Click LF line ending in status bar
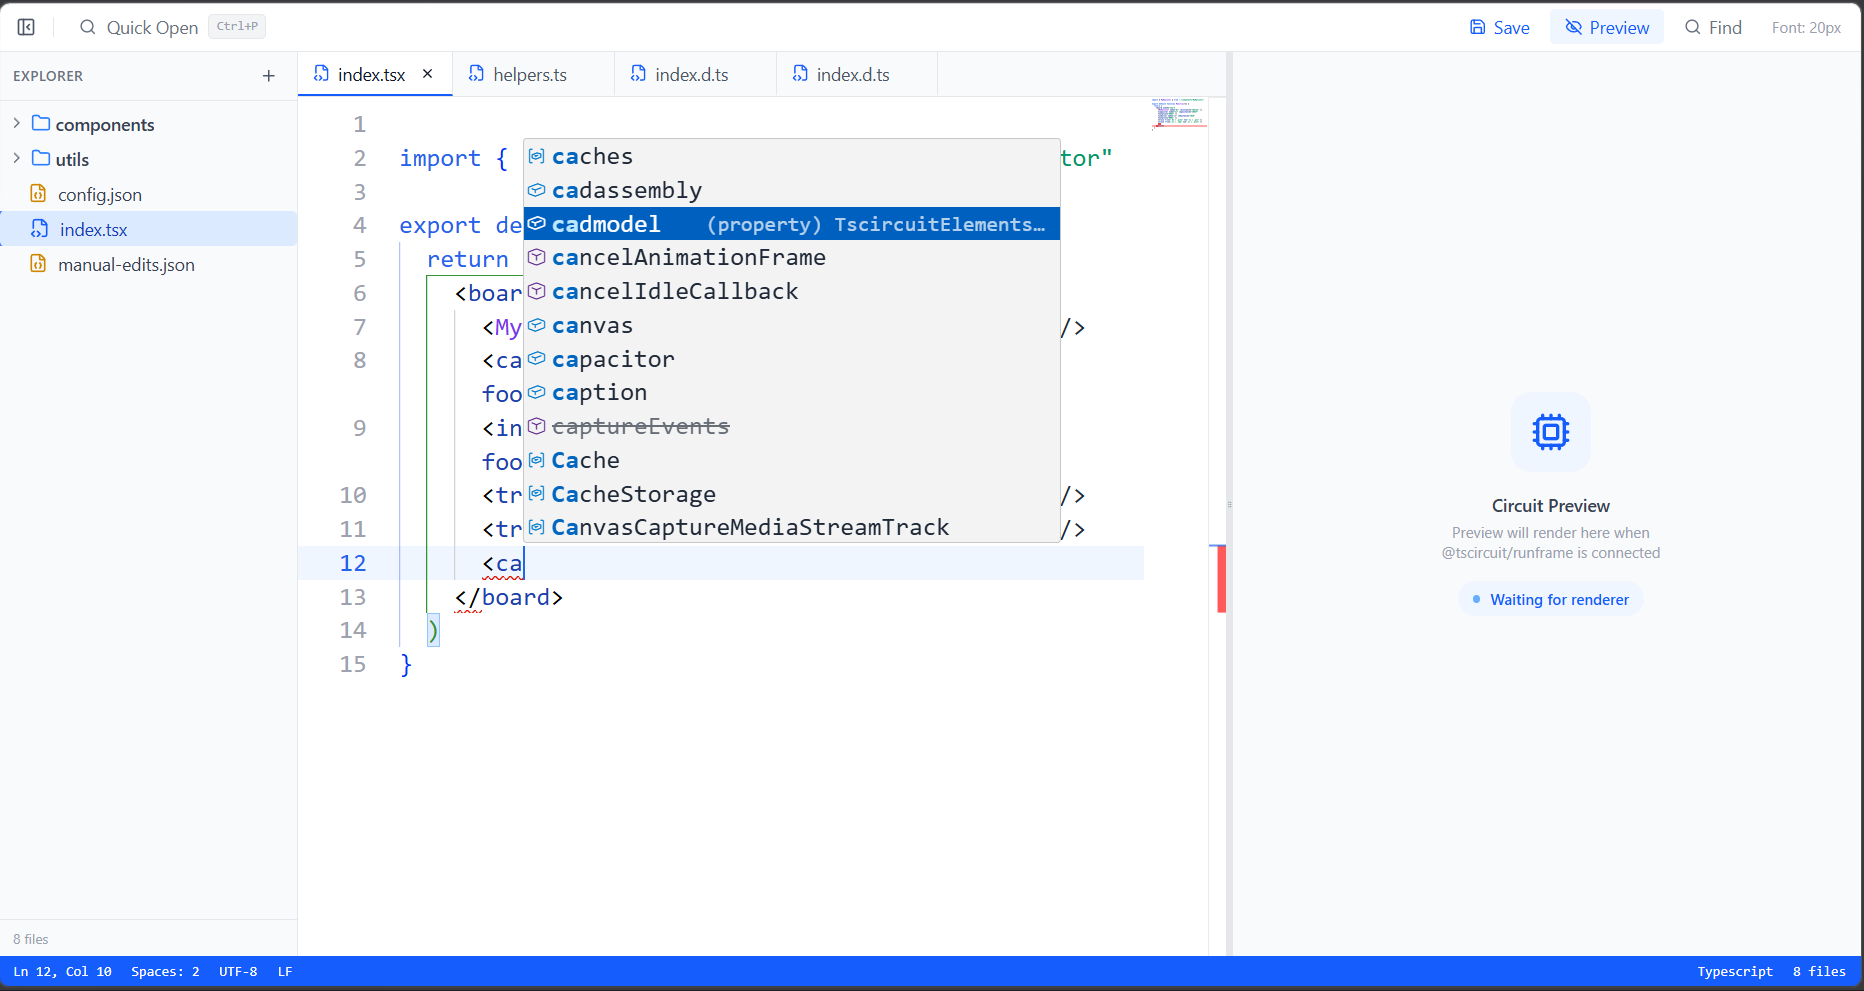 coord(285,972)
